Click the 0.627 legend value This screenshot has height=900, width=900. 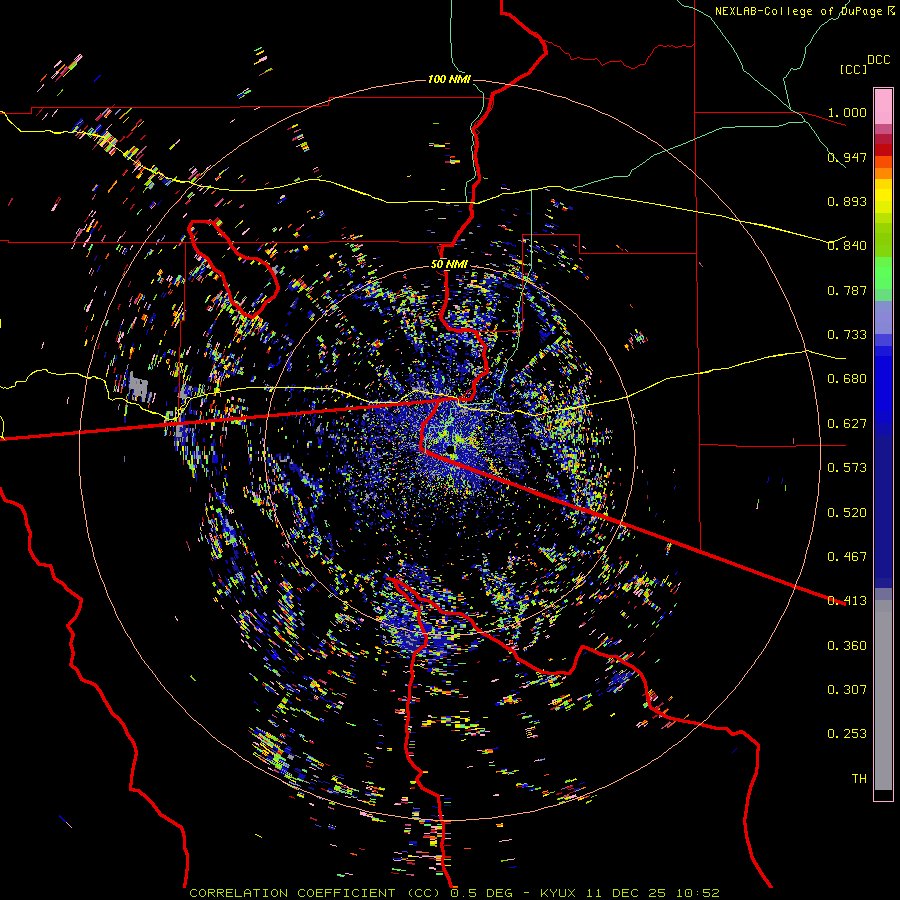[847, 423]
